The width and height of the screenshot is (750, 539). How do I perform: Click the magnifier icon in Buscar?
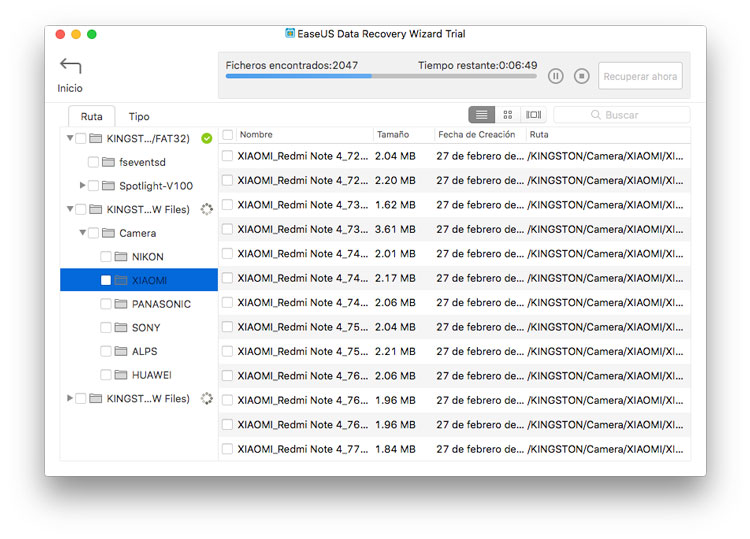pyautogui.click(x=596, y=115)
